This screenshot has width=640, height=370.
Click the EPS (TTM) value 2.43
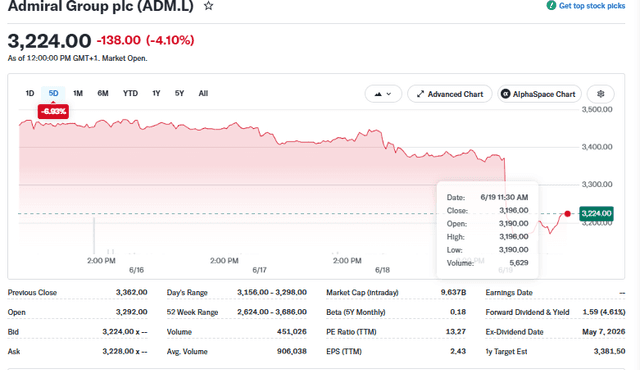coord(458,351)
